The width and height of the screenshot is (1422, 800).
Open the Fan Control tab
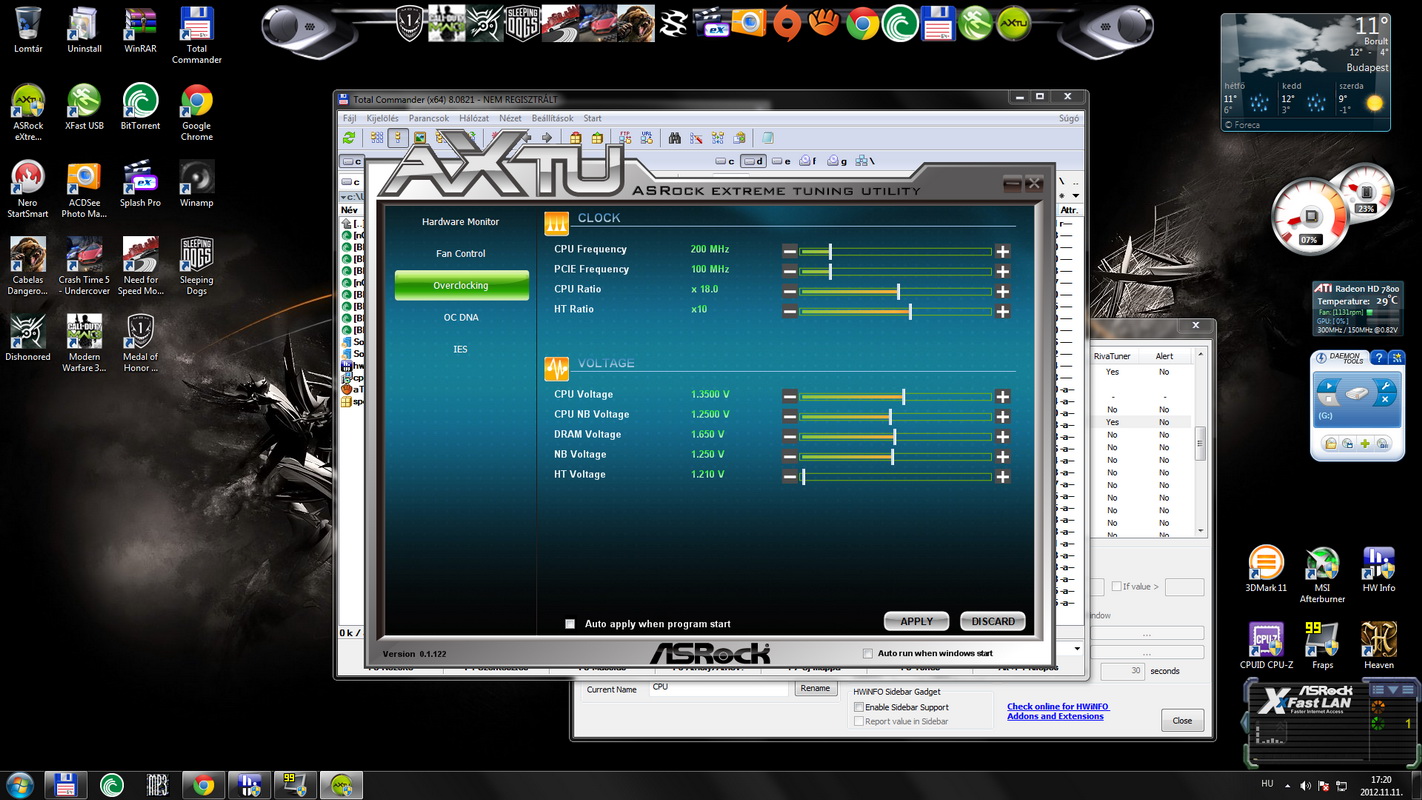tap(461, 254)
